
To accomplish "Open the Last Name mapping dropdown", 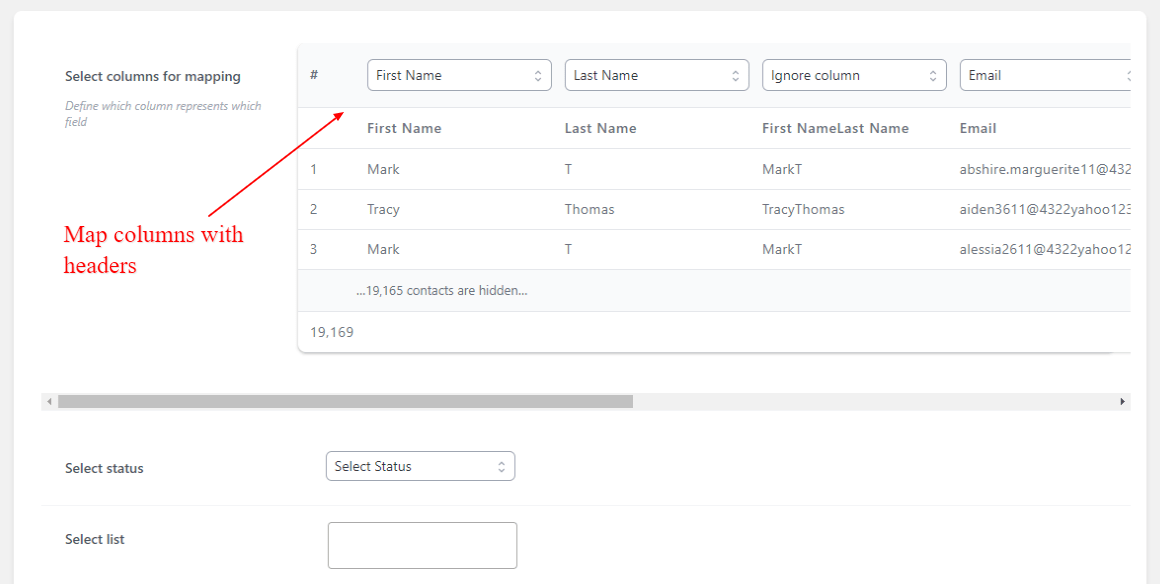I will [x=657, y=75].
